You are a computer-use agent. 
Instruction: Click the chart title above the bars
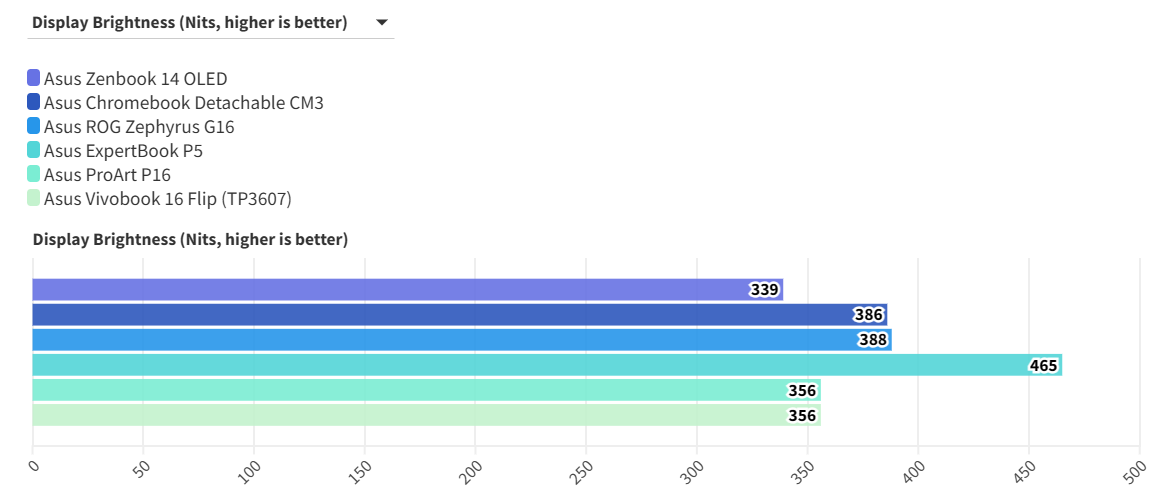tap(190, 239)
